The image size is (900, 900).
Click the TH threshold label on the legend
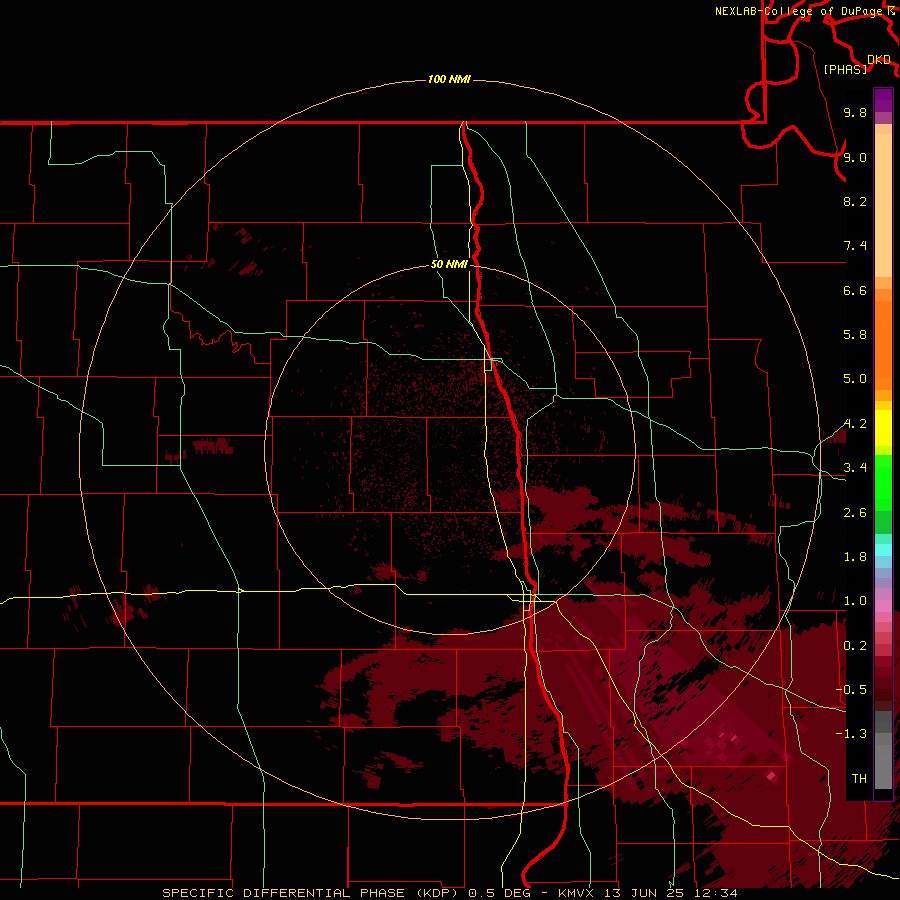[859, 778]
